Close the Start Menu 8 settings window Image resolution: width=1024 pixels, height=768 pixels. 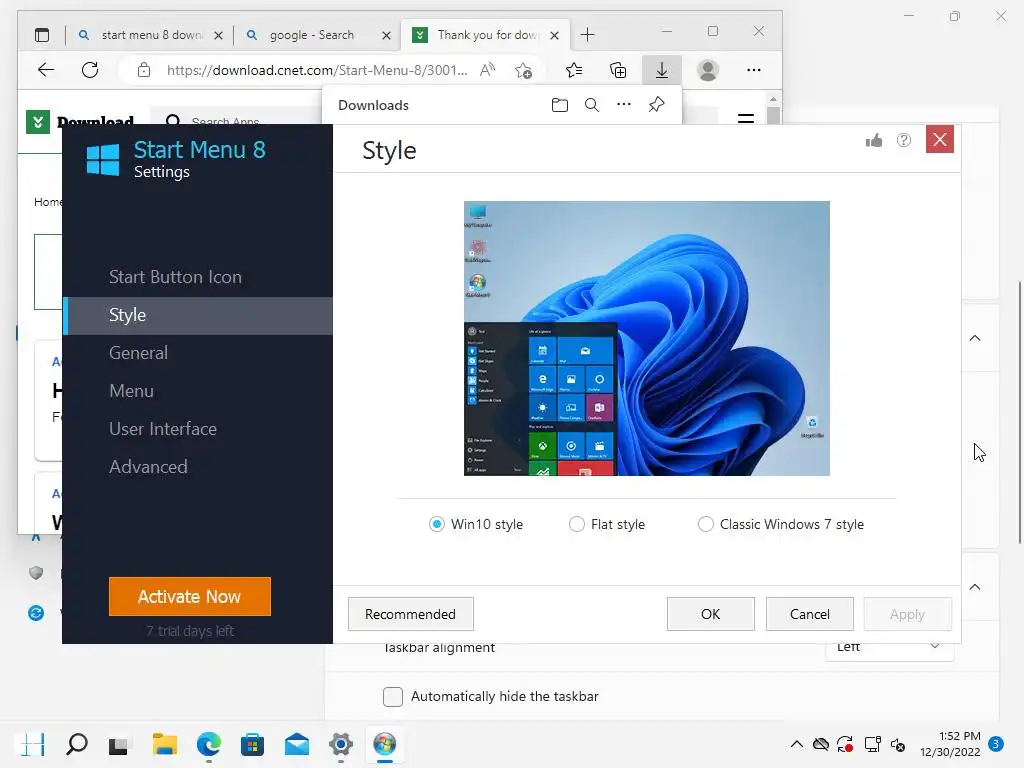tap(940, 139)
